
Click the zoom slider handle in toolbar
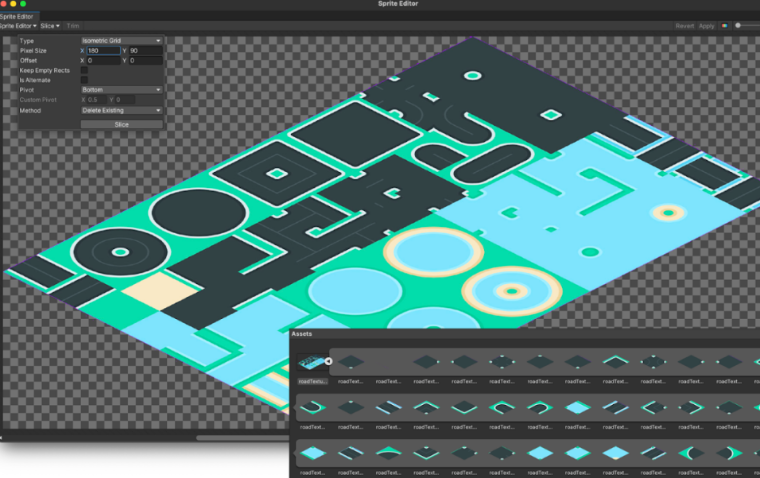coord(738,26)
